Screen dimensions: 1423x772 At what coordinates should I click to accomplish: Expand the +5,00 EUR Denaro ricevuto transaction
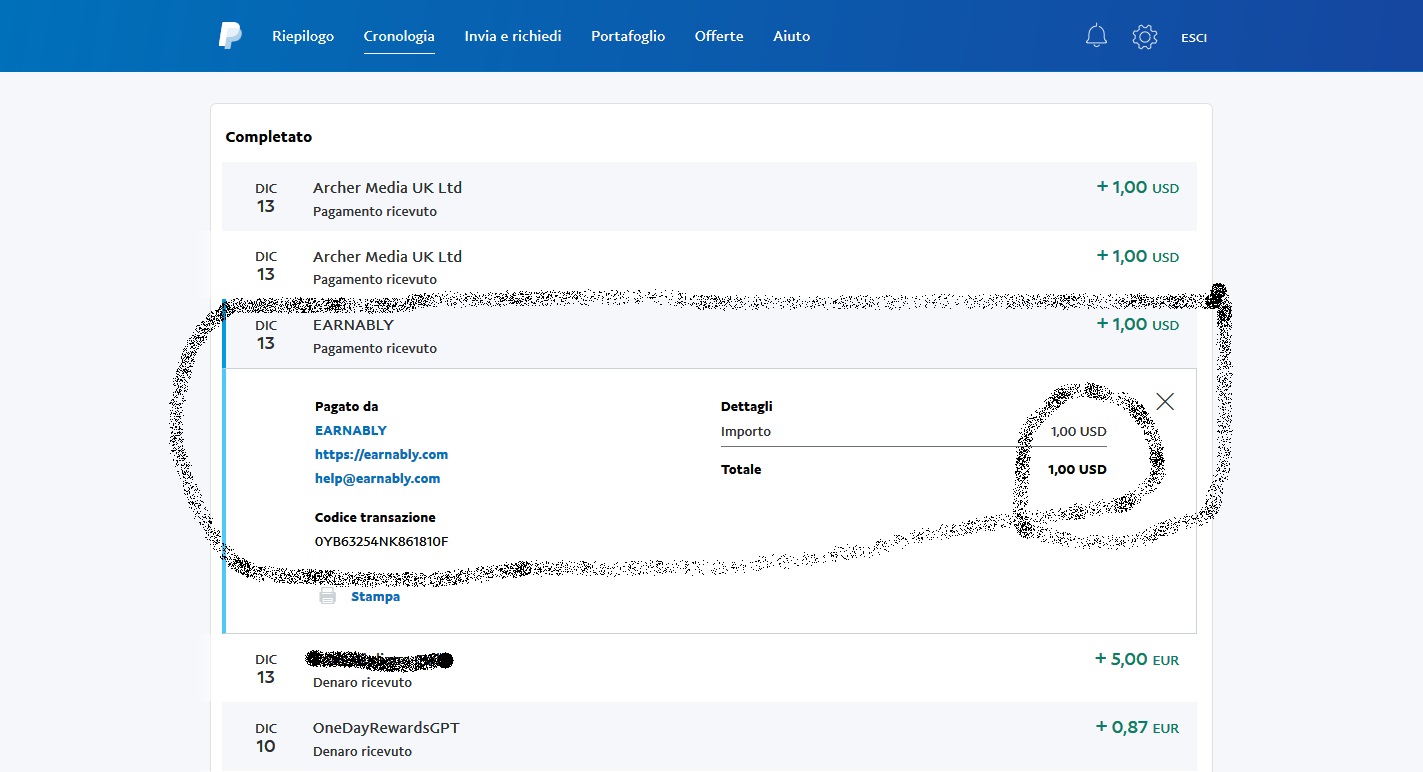point(709,669)
